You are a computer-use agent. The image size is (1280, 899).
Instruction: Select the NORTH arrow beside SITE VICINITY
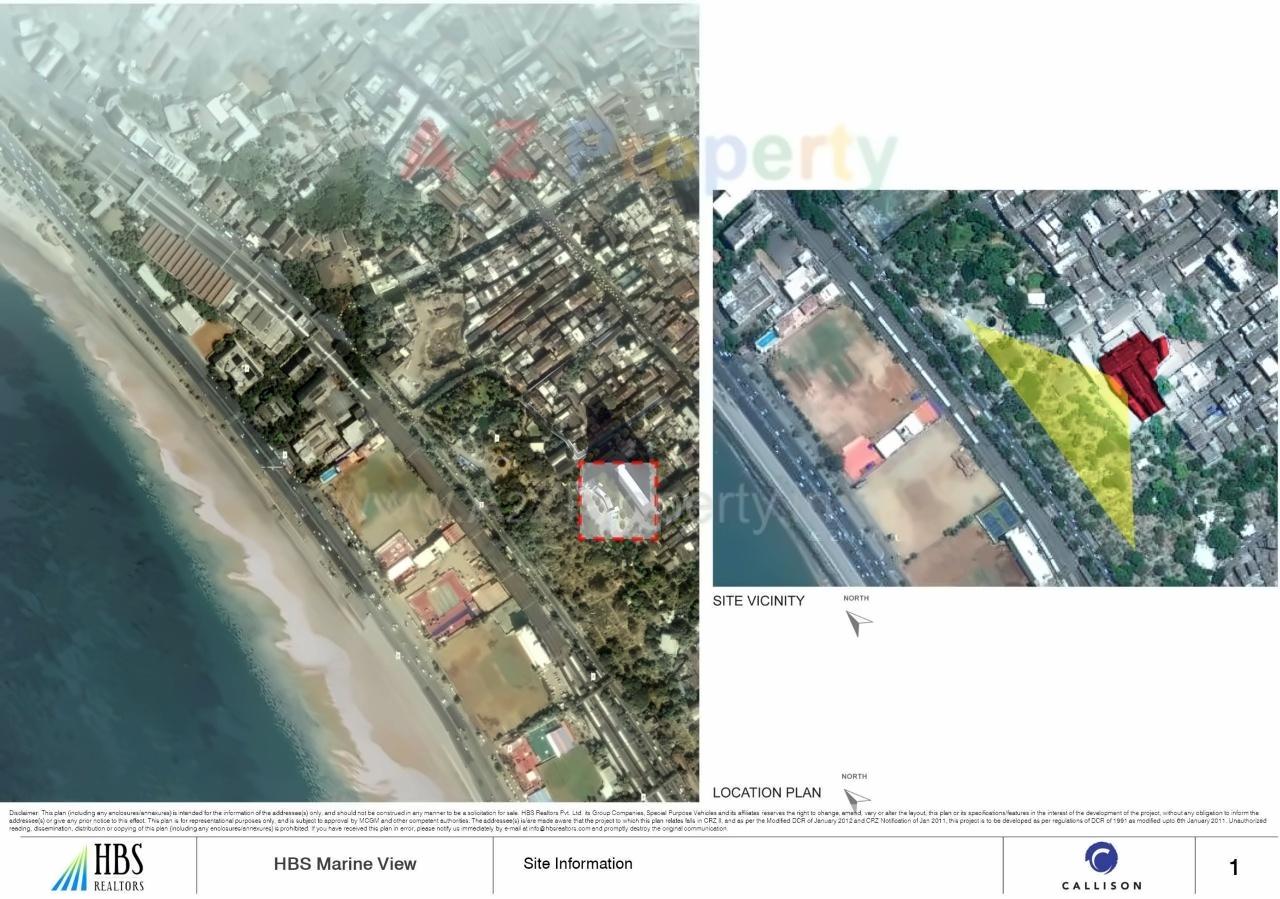(x=857, y=620)
